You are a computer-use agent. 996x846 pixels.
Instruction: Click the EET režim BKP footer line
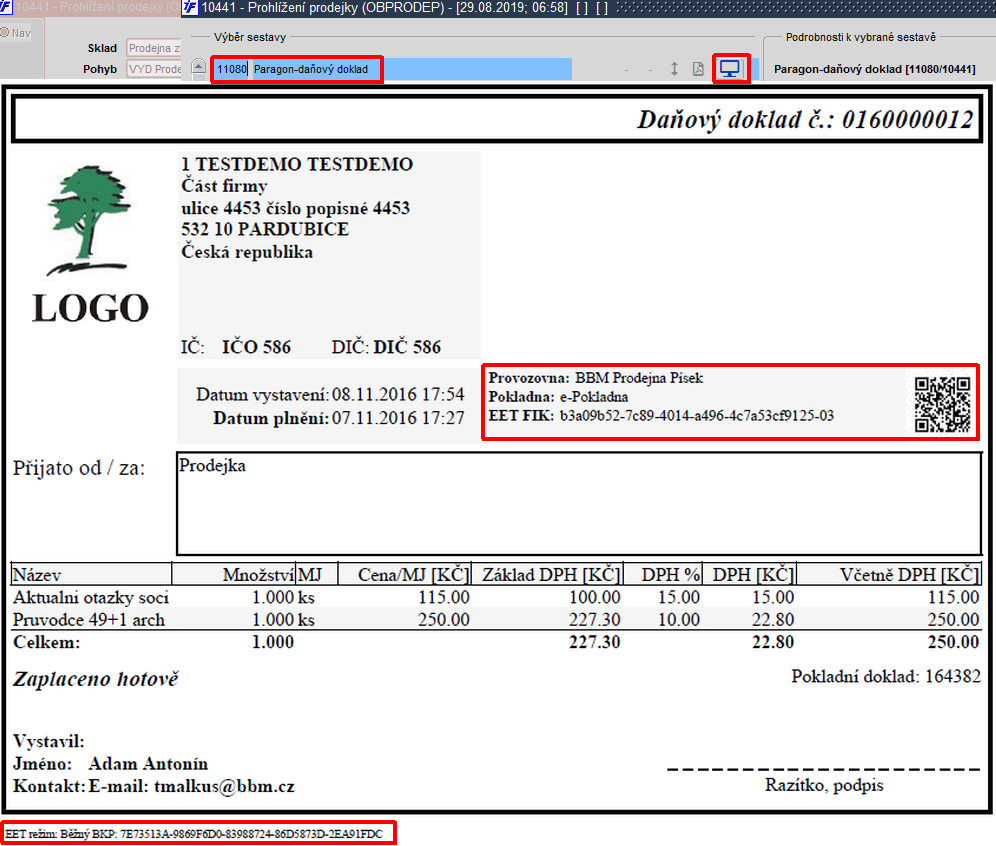[194, 834]
